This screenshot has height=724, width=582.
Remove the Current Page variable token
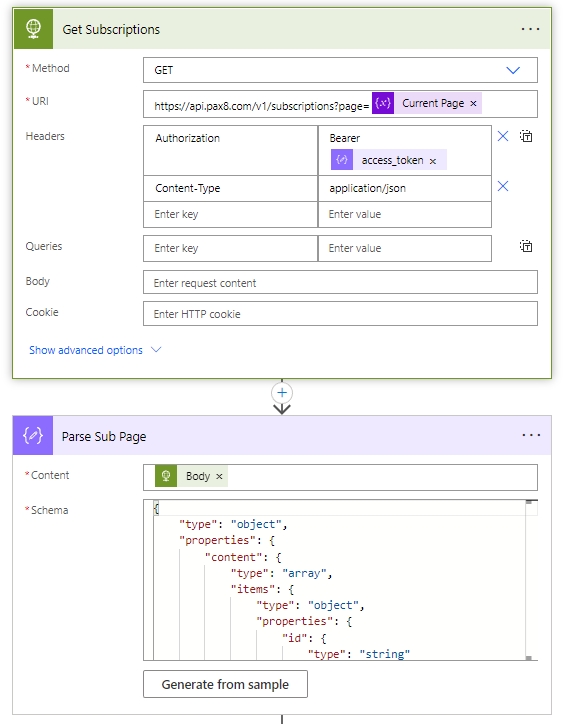[x=473, y=103]
